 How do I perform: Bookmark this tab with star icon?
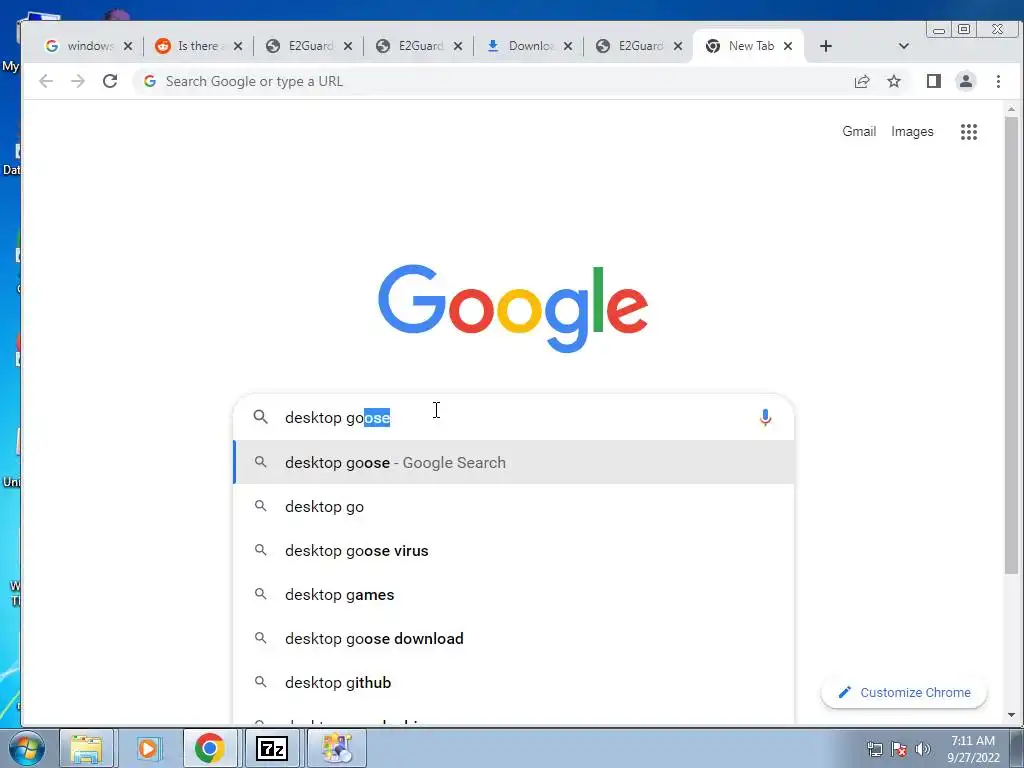(893, 81)
